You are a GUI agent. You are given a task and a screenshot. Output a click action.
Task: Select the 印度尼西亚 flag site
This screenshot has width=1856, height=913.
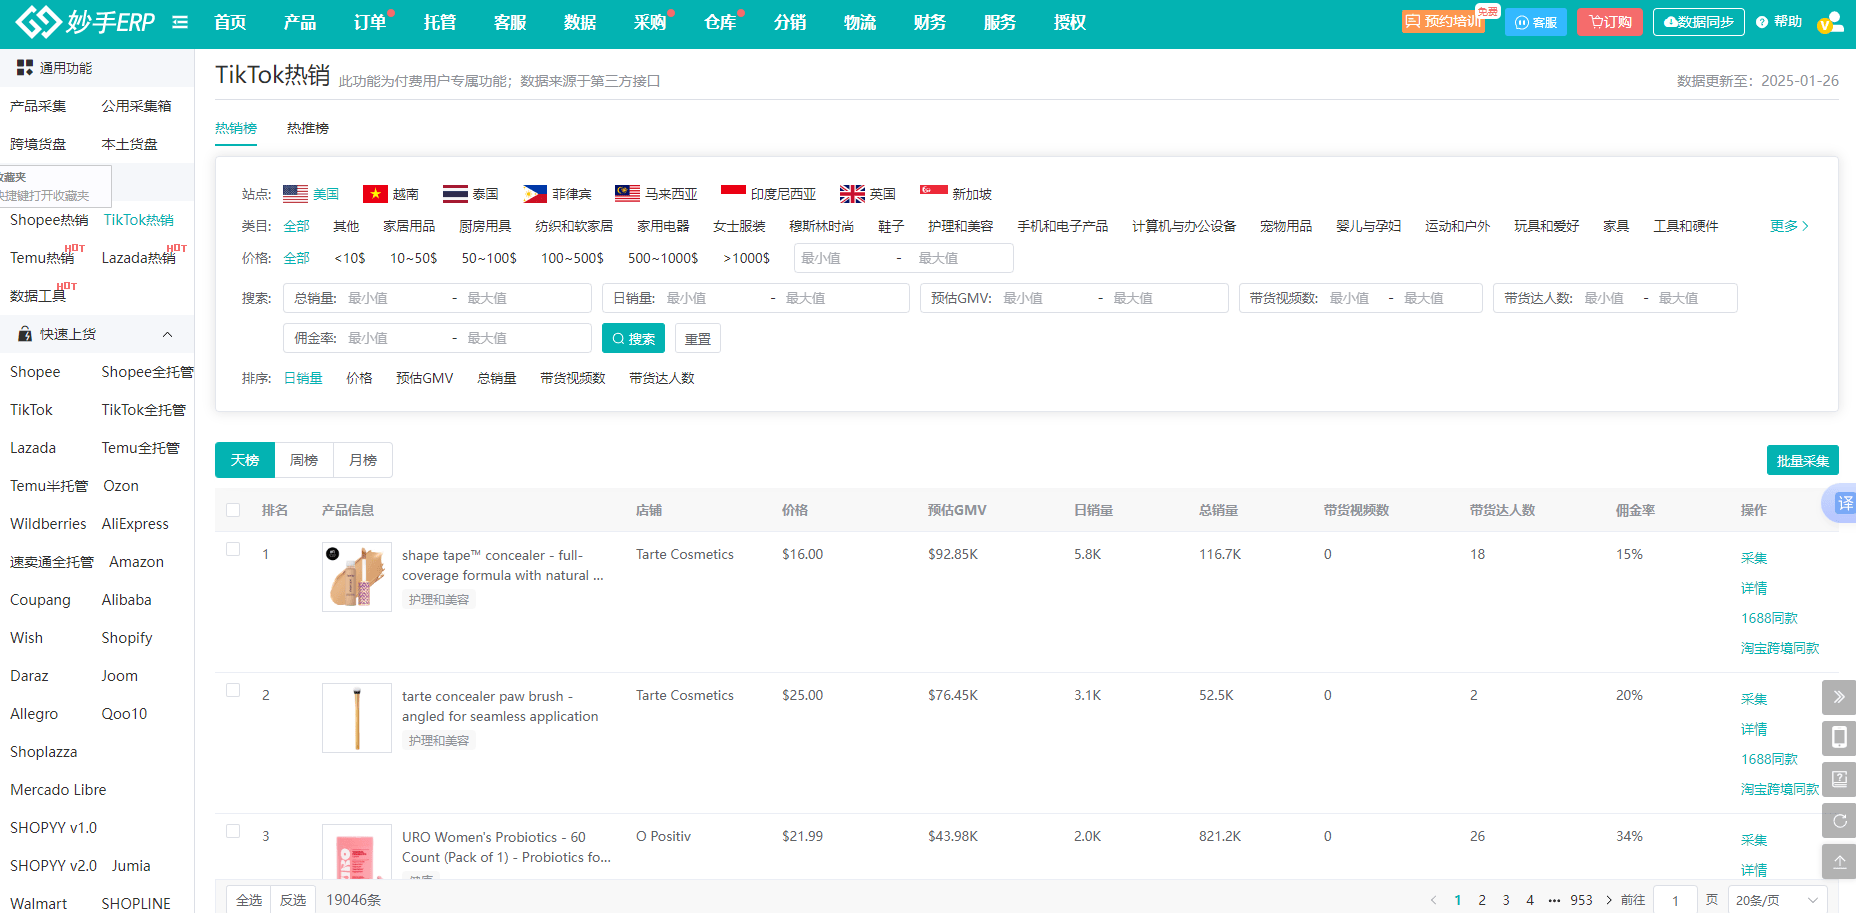click(x=733, y=194)
